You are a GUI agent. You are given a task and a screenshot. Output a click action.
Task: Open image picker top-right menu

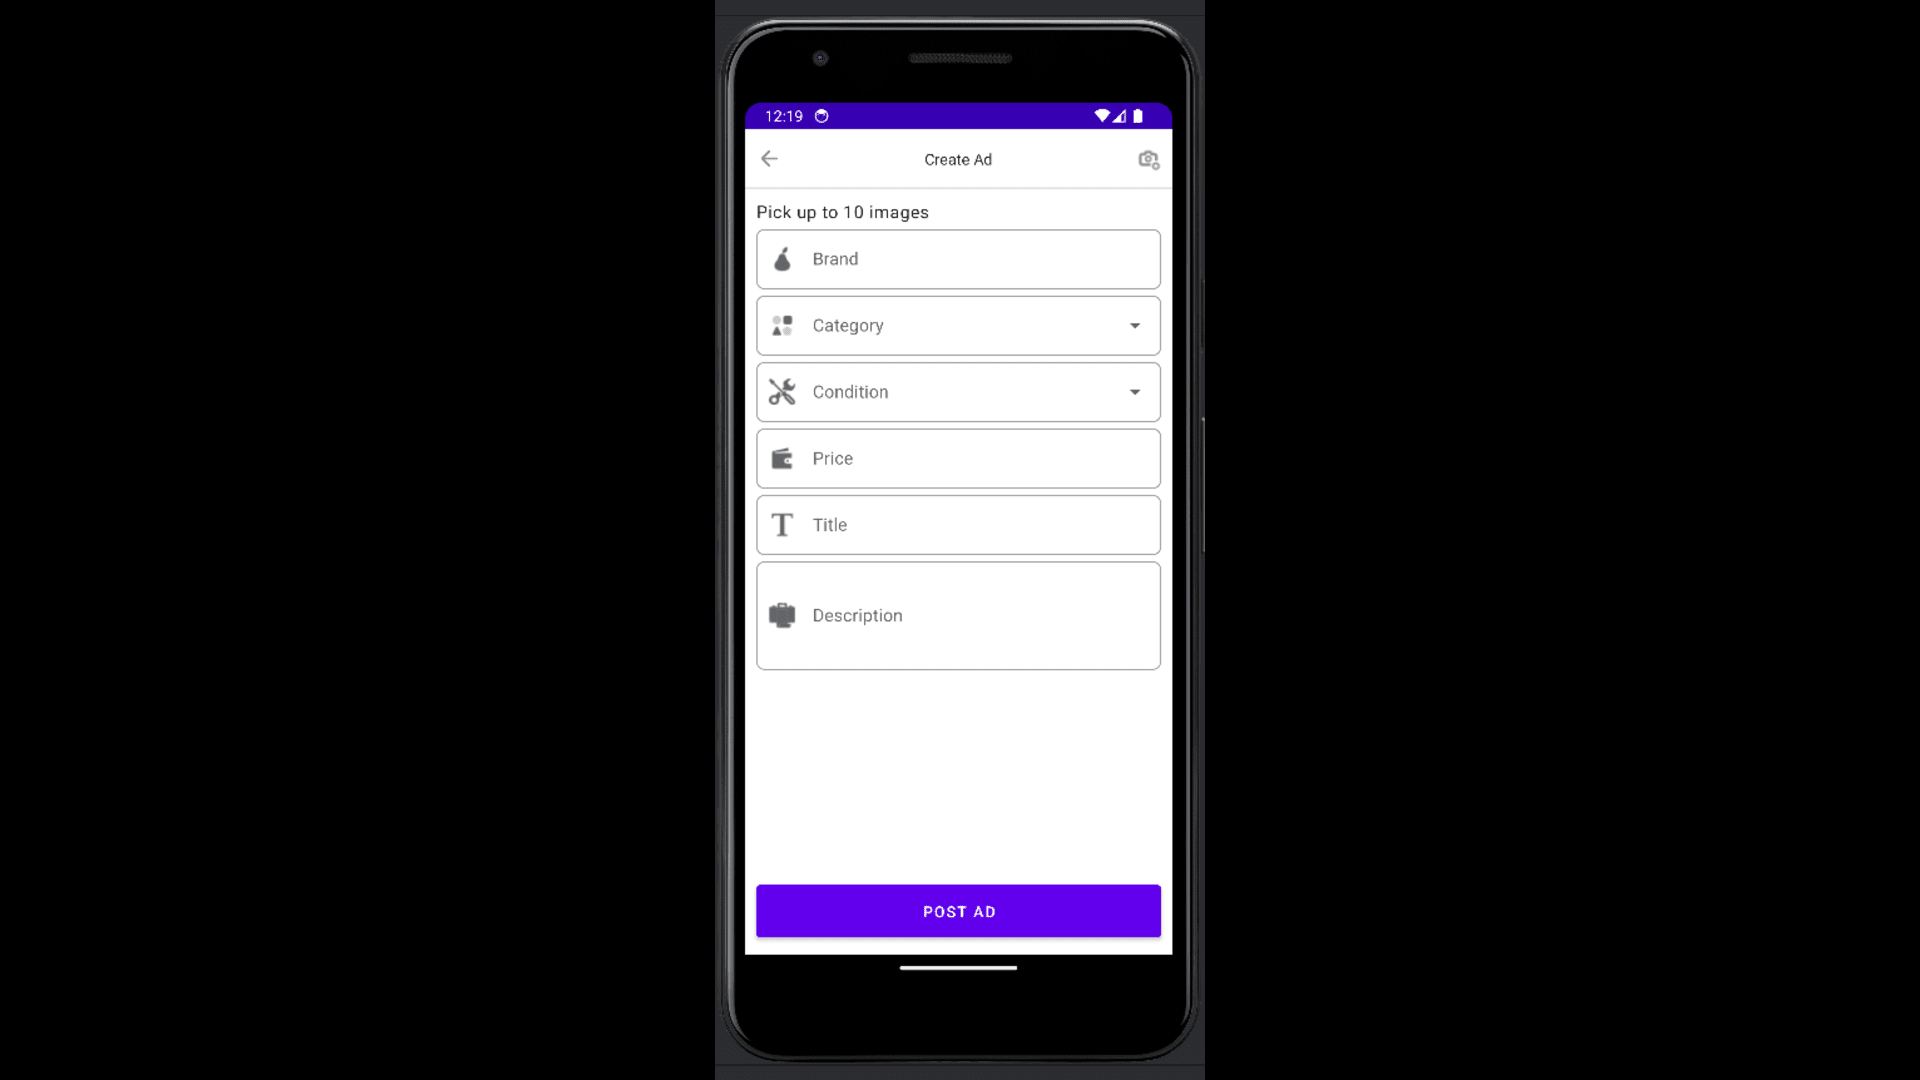coord(1146,158)
